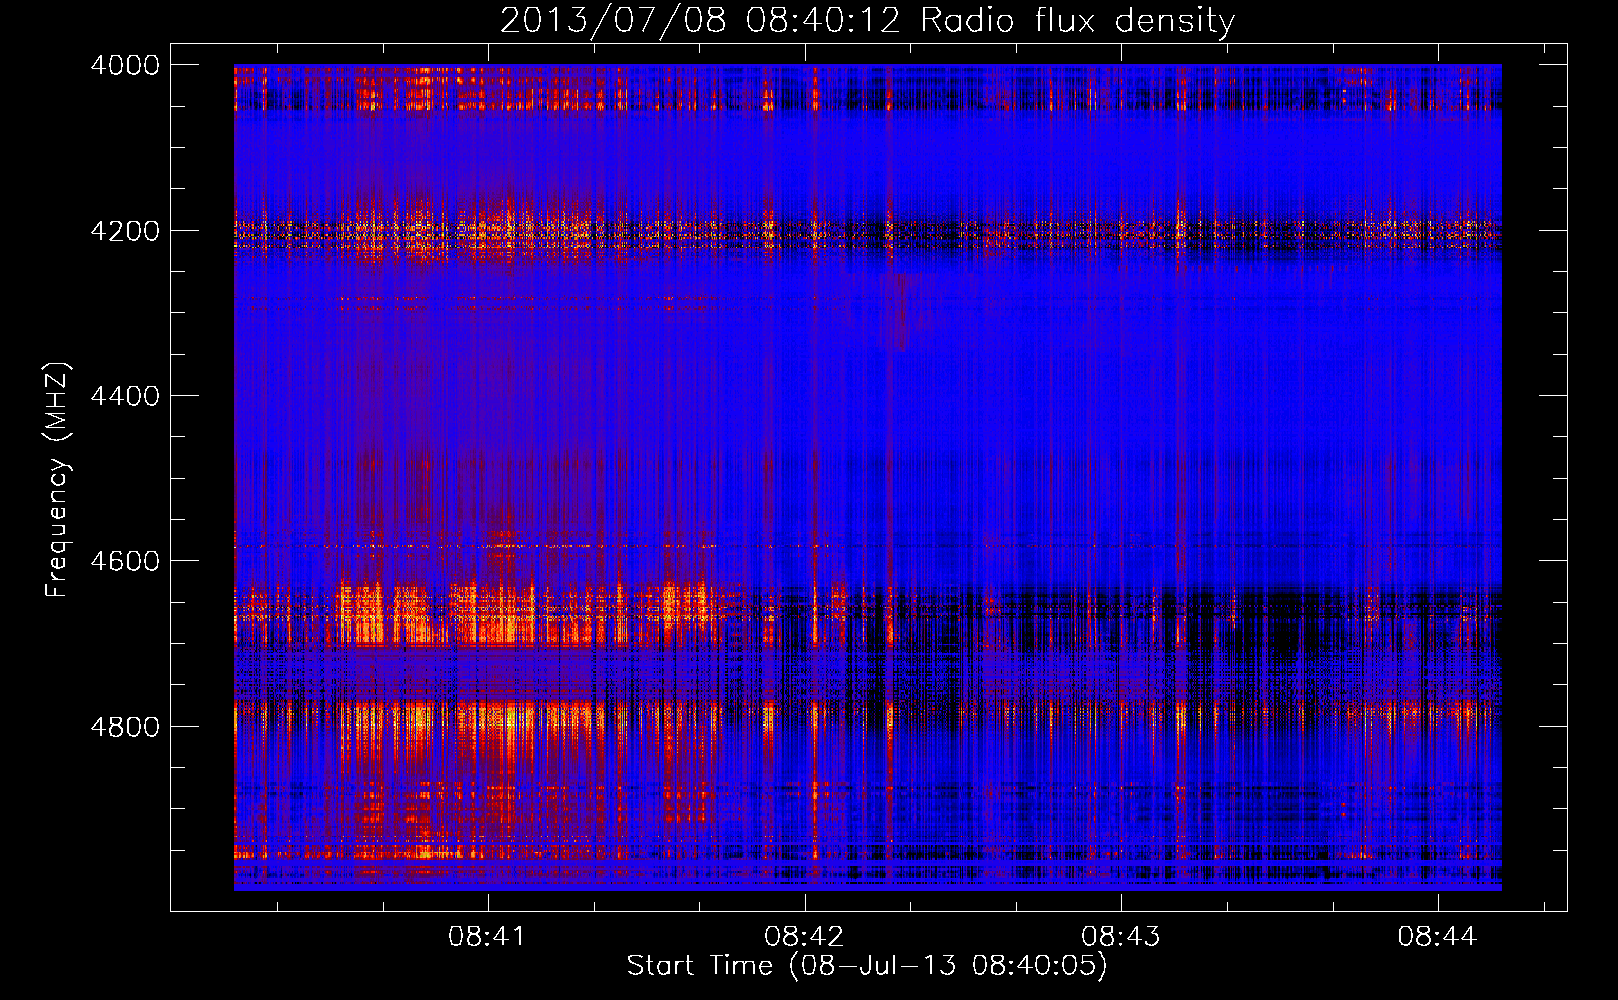Click the plot title '2013/07/08 08:40:12 Radio flux density'
1618x1000 pixels.
(x=867, y=20)
